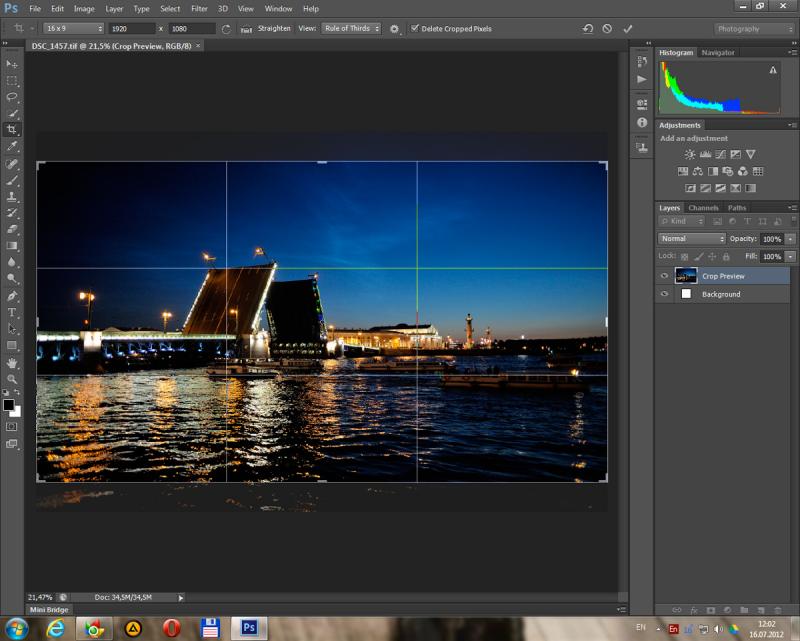Toggle lock transparent pixels
Viewport: 800px width, 641px height.
[685, 256]
